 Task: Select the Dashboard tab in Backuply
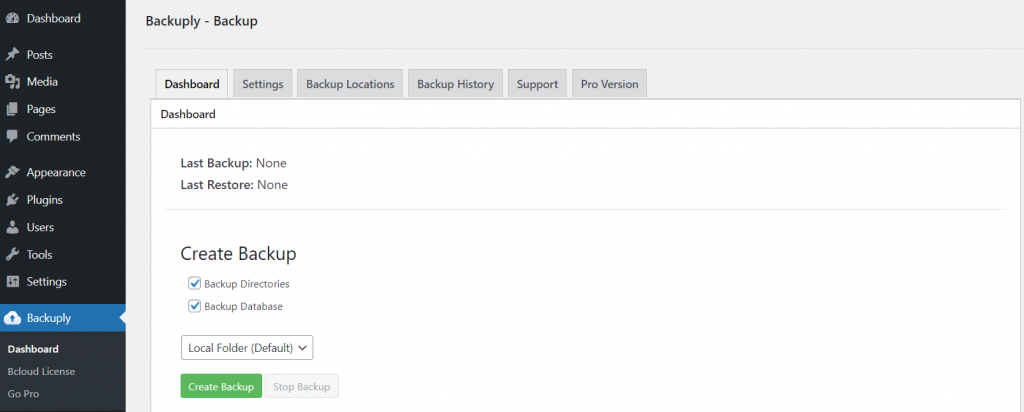tap(192, 84)
